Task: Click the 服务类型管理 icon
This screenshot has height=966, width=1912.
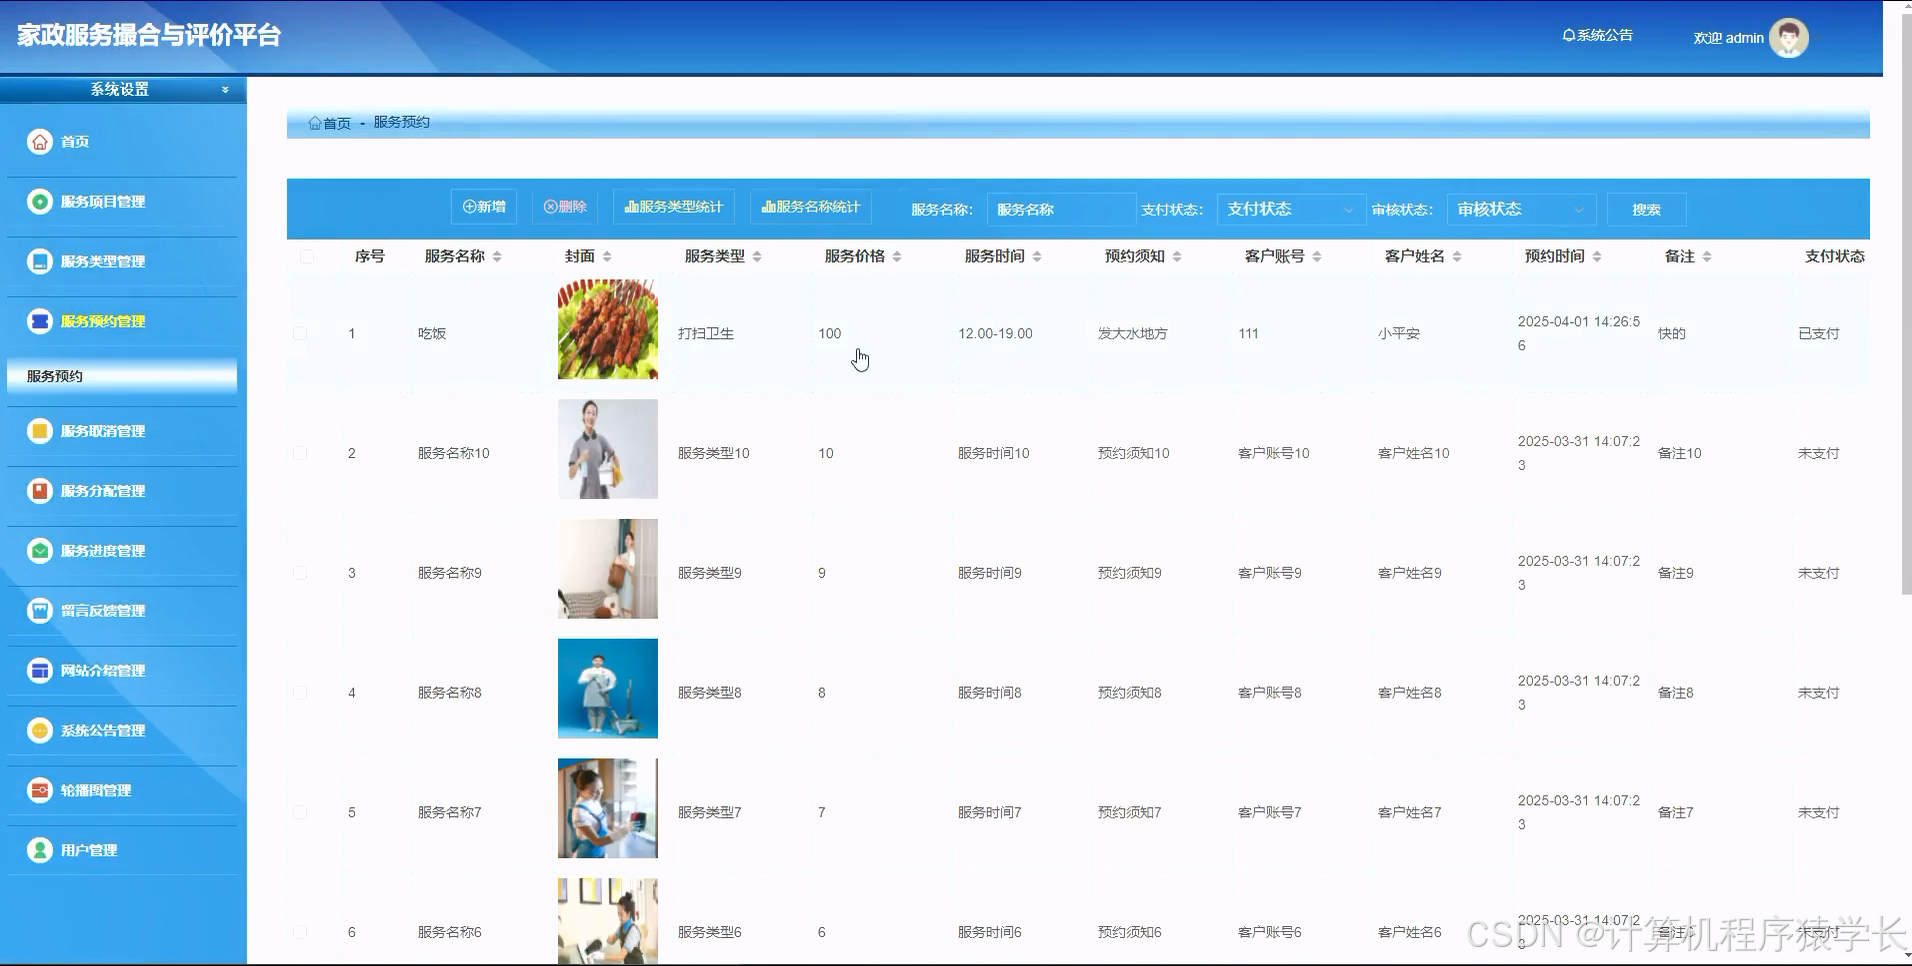Action: point(39,261)
